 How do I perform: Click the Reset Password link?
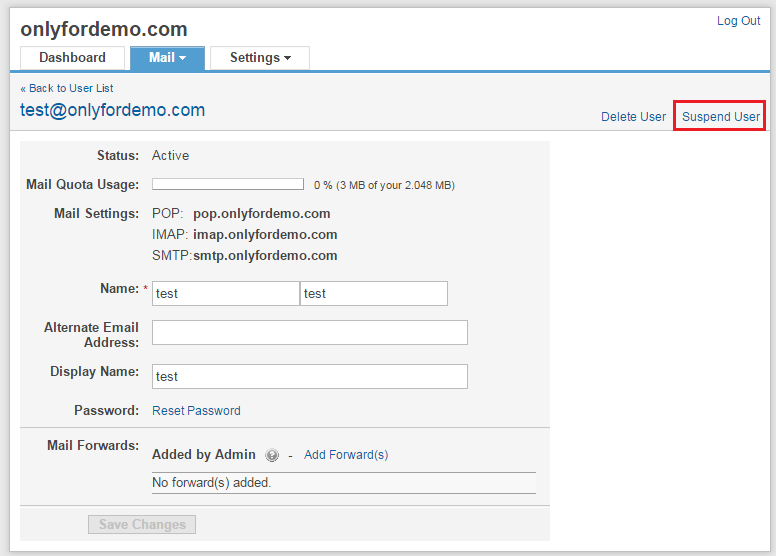tap(196, 411)
